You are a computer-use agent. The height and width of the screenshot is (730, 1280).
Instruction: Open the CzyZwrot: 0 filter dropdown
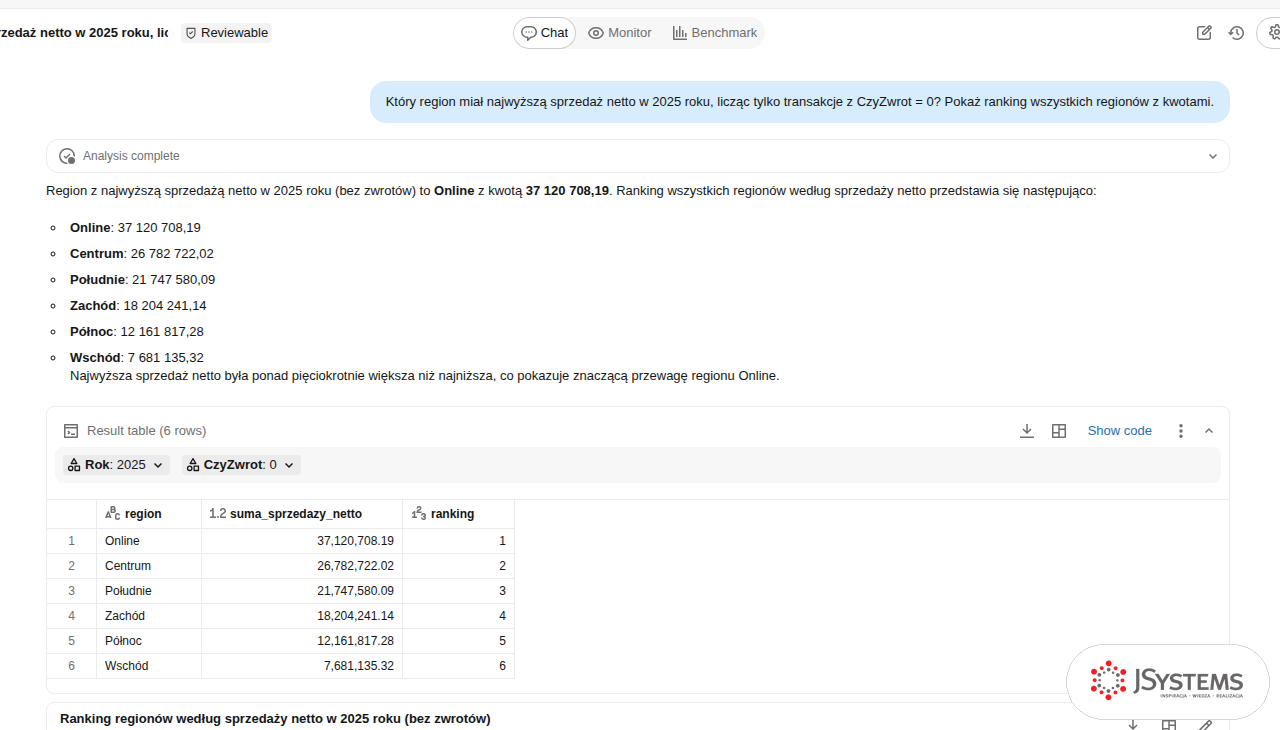coord(240,465)
